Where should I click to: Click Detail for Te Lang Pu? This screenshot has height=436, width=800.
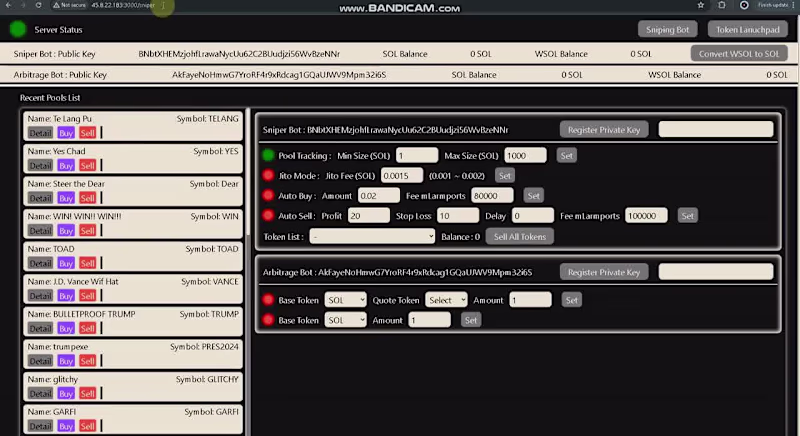tap(40, 133)
